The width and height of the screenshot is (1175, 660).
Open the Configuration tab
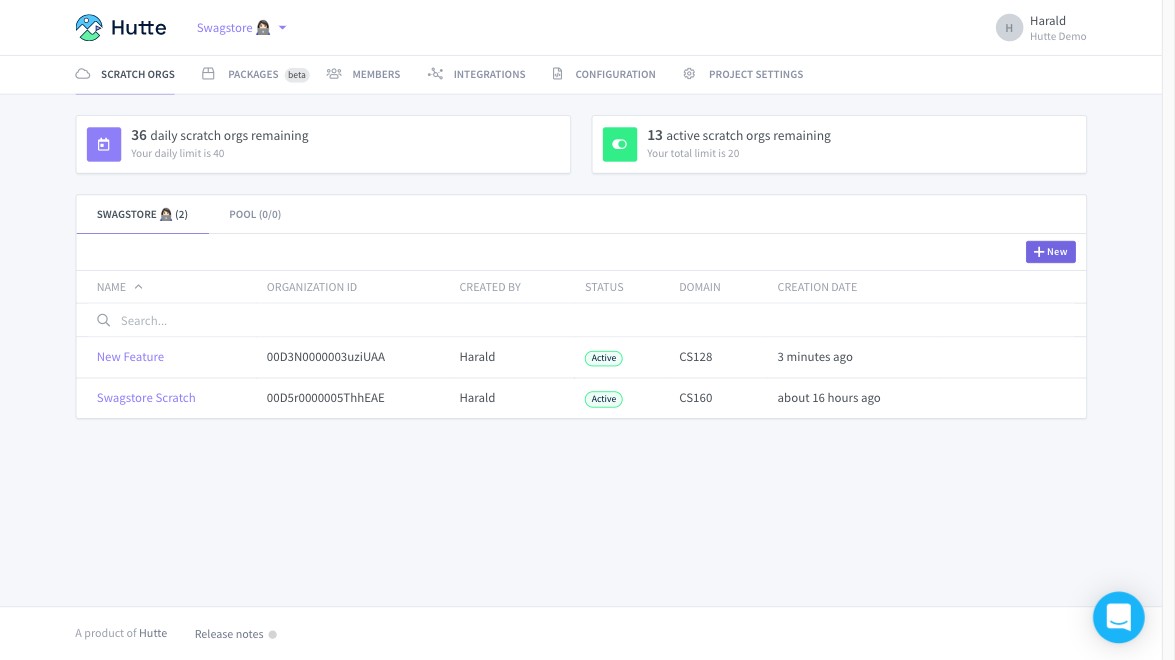point(604,74)
